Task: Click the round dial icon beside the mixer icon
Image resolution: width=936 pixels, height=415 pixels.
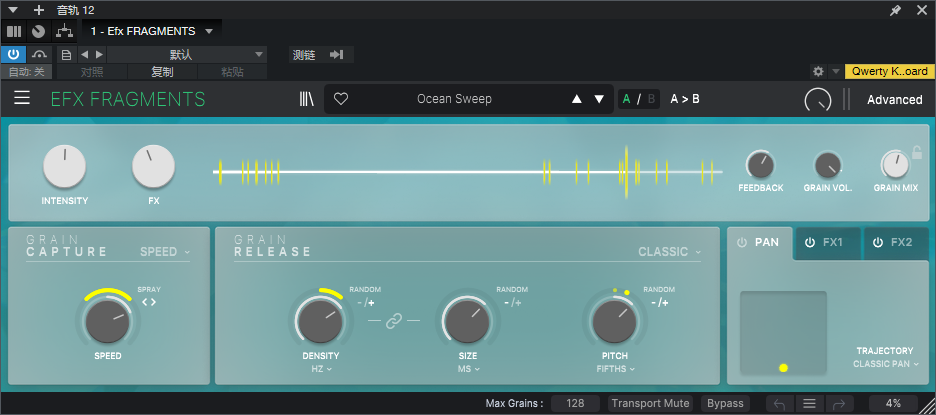Action: (x=39, y=31)
